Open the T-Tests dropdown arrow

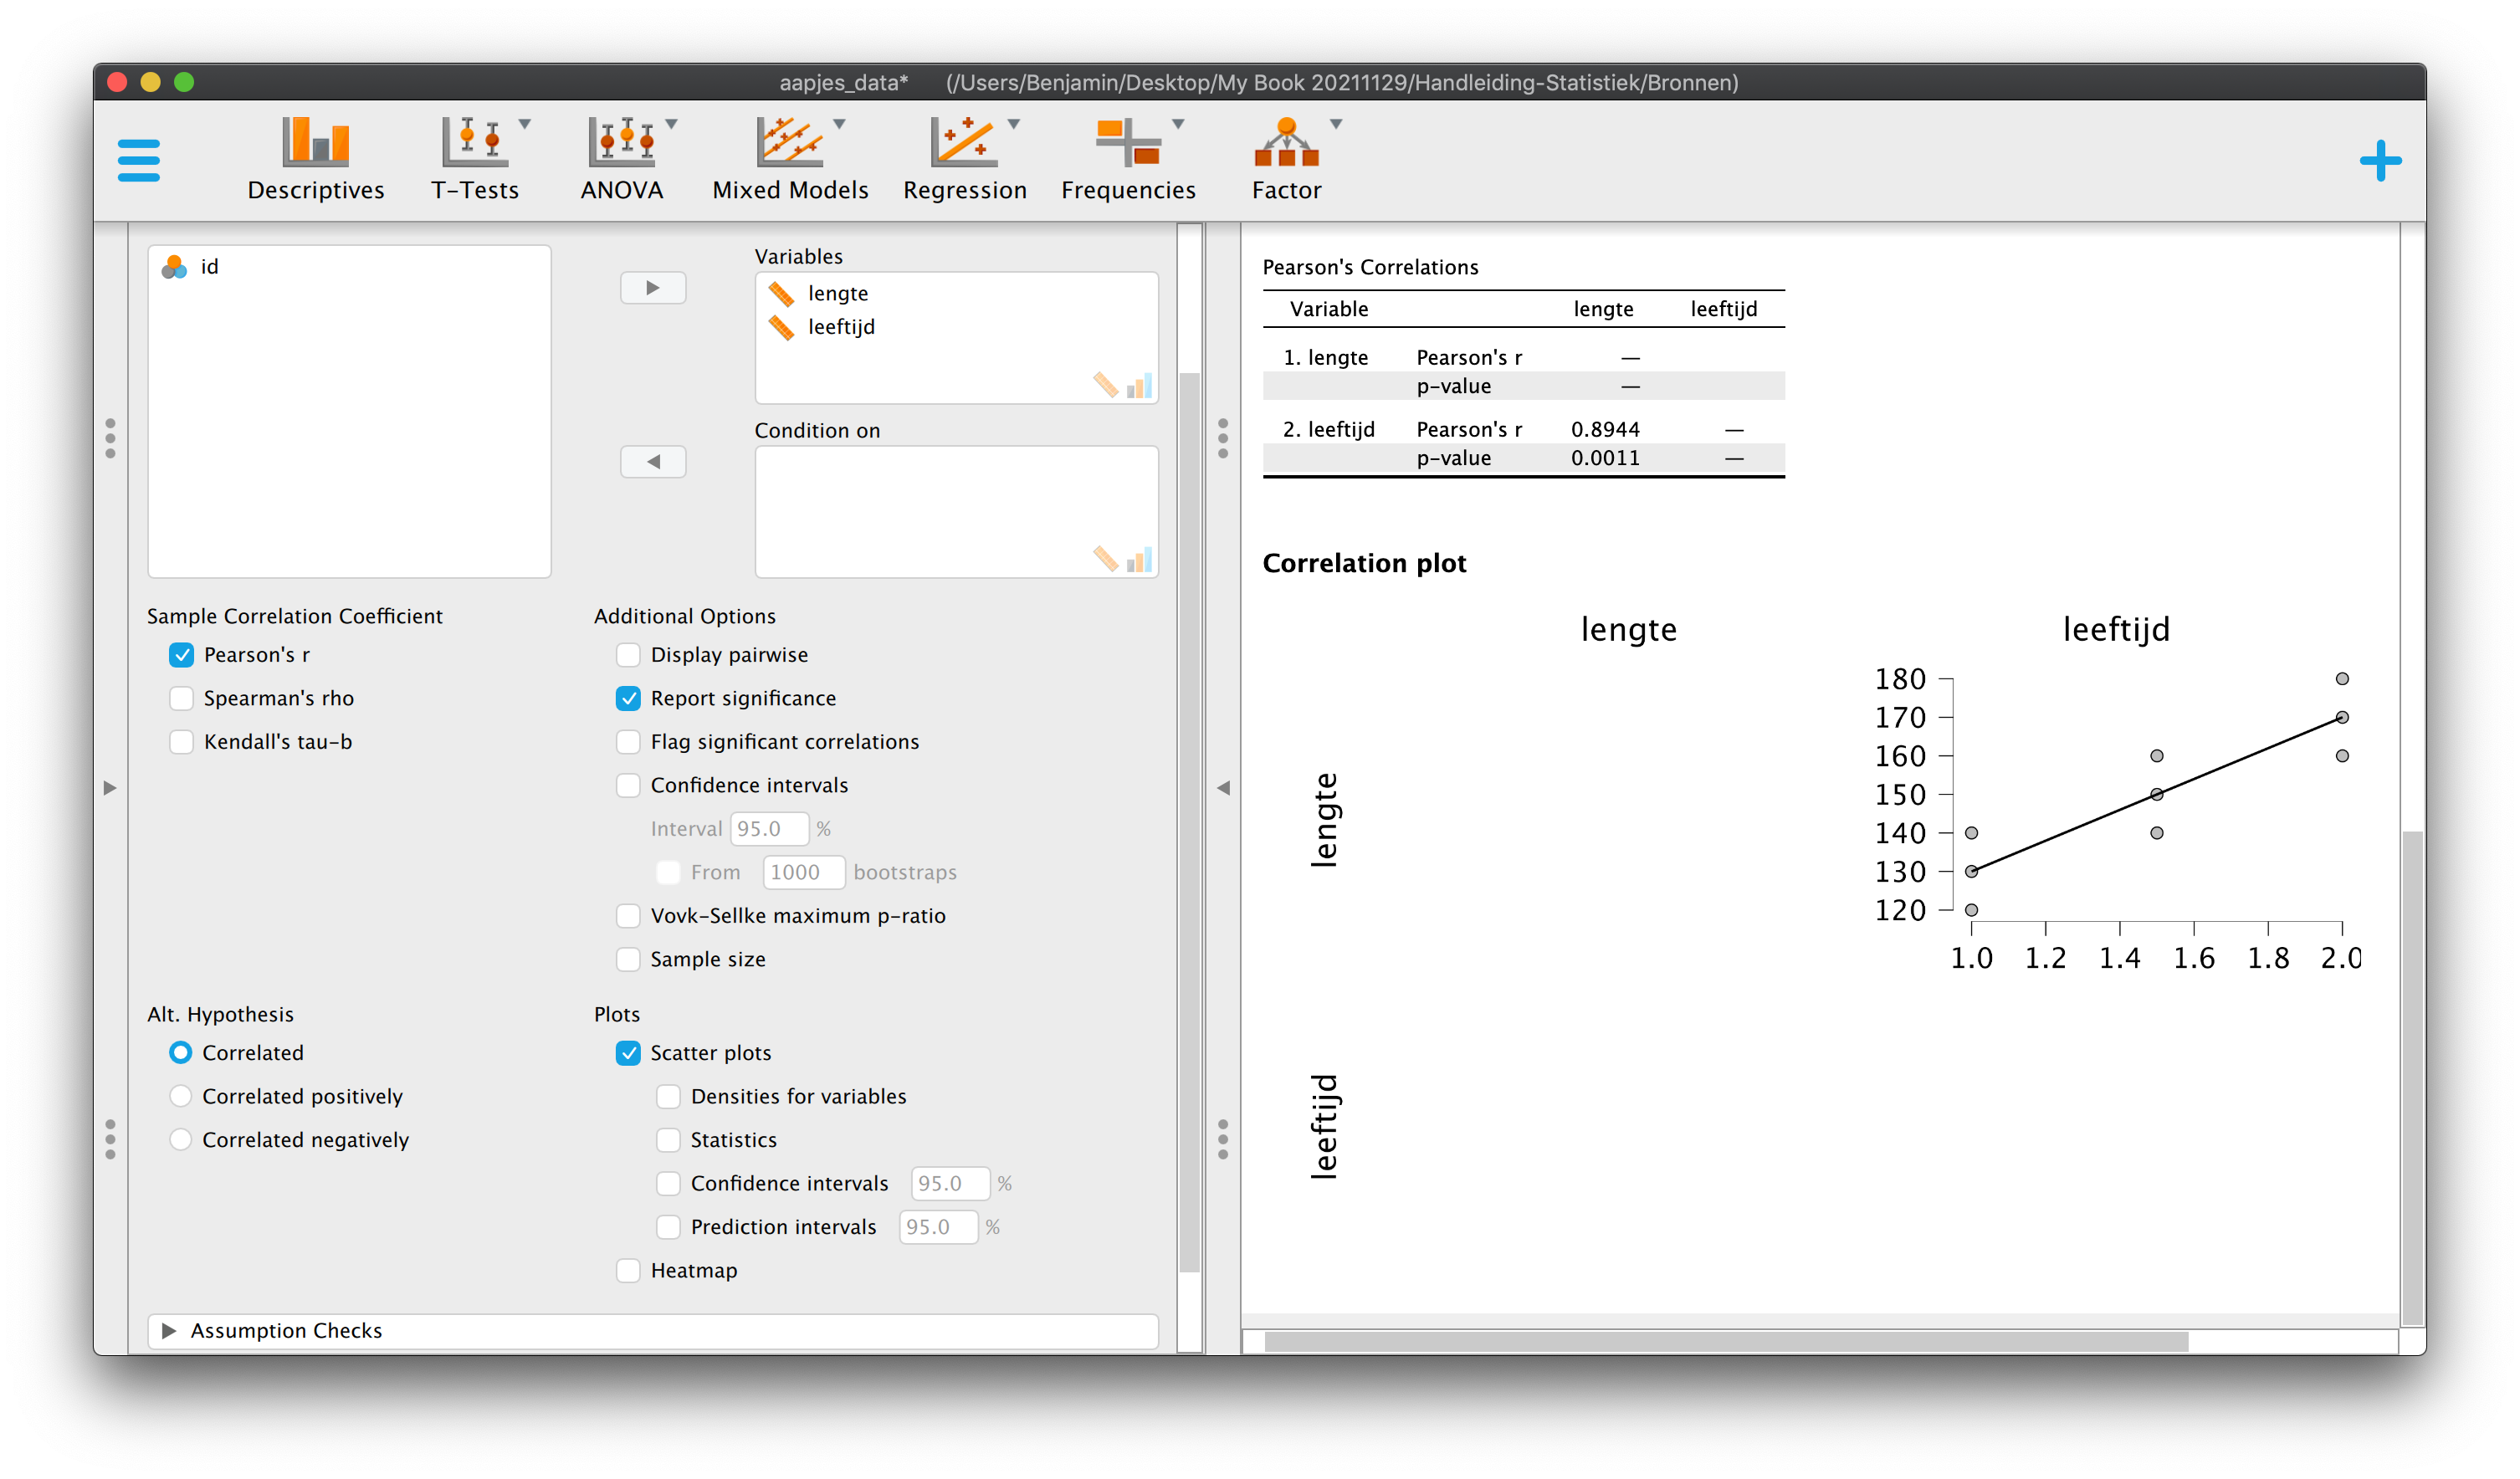click(x=525, y=124)
